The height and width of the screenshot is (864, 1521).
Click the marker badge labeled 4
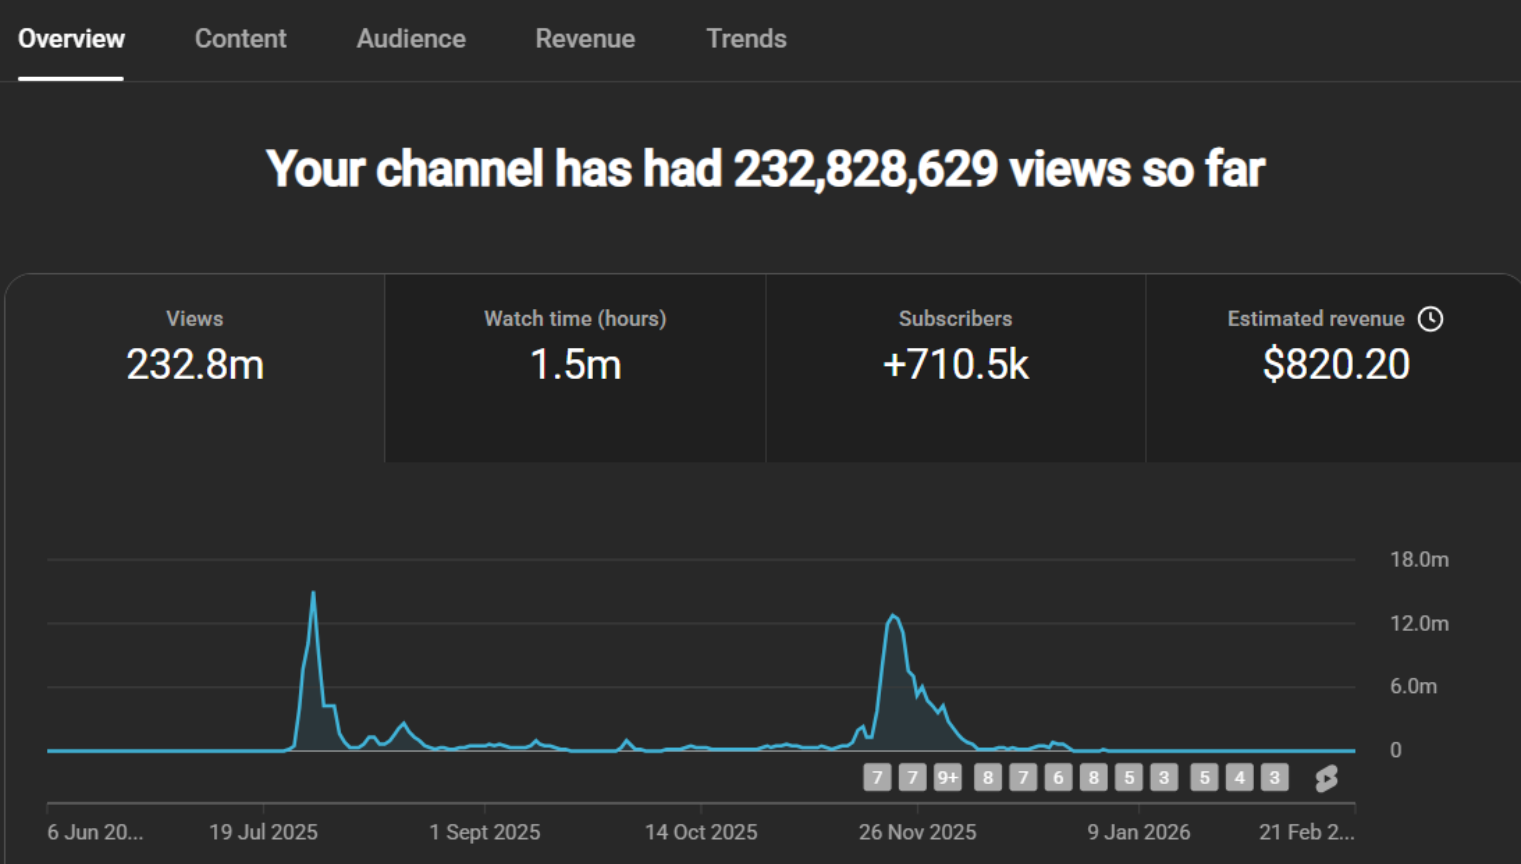point(1239,778)
